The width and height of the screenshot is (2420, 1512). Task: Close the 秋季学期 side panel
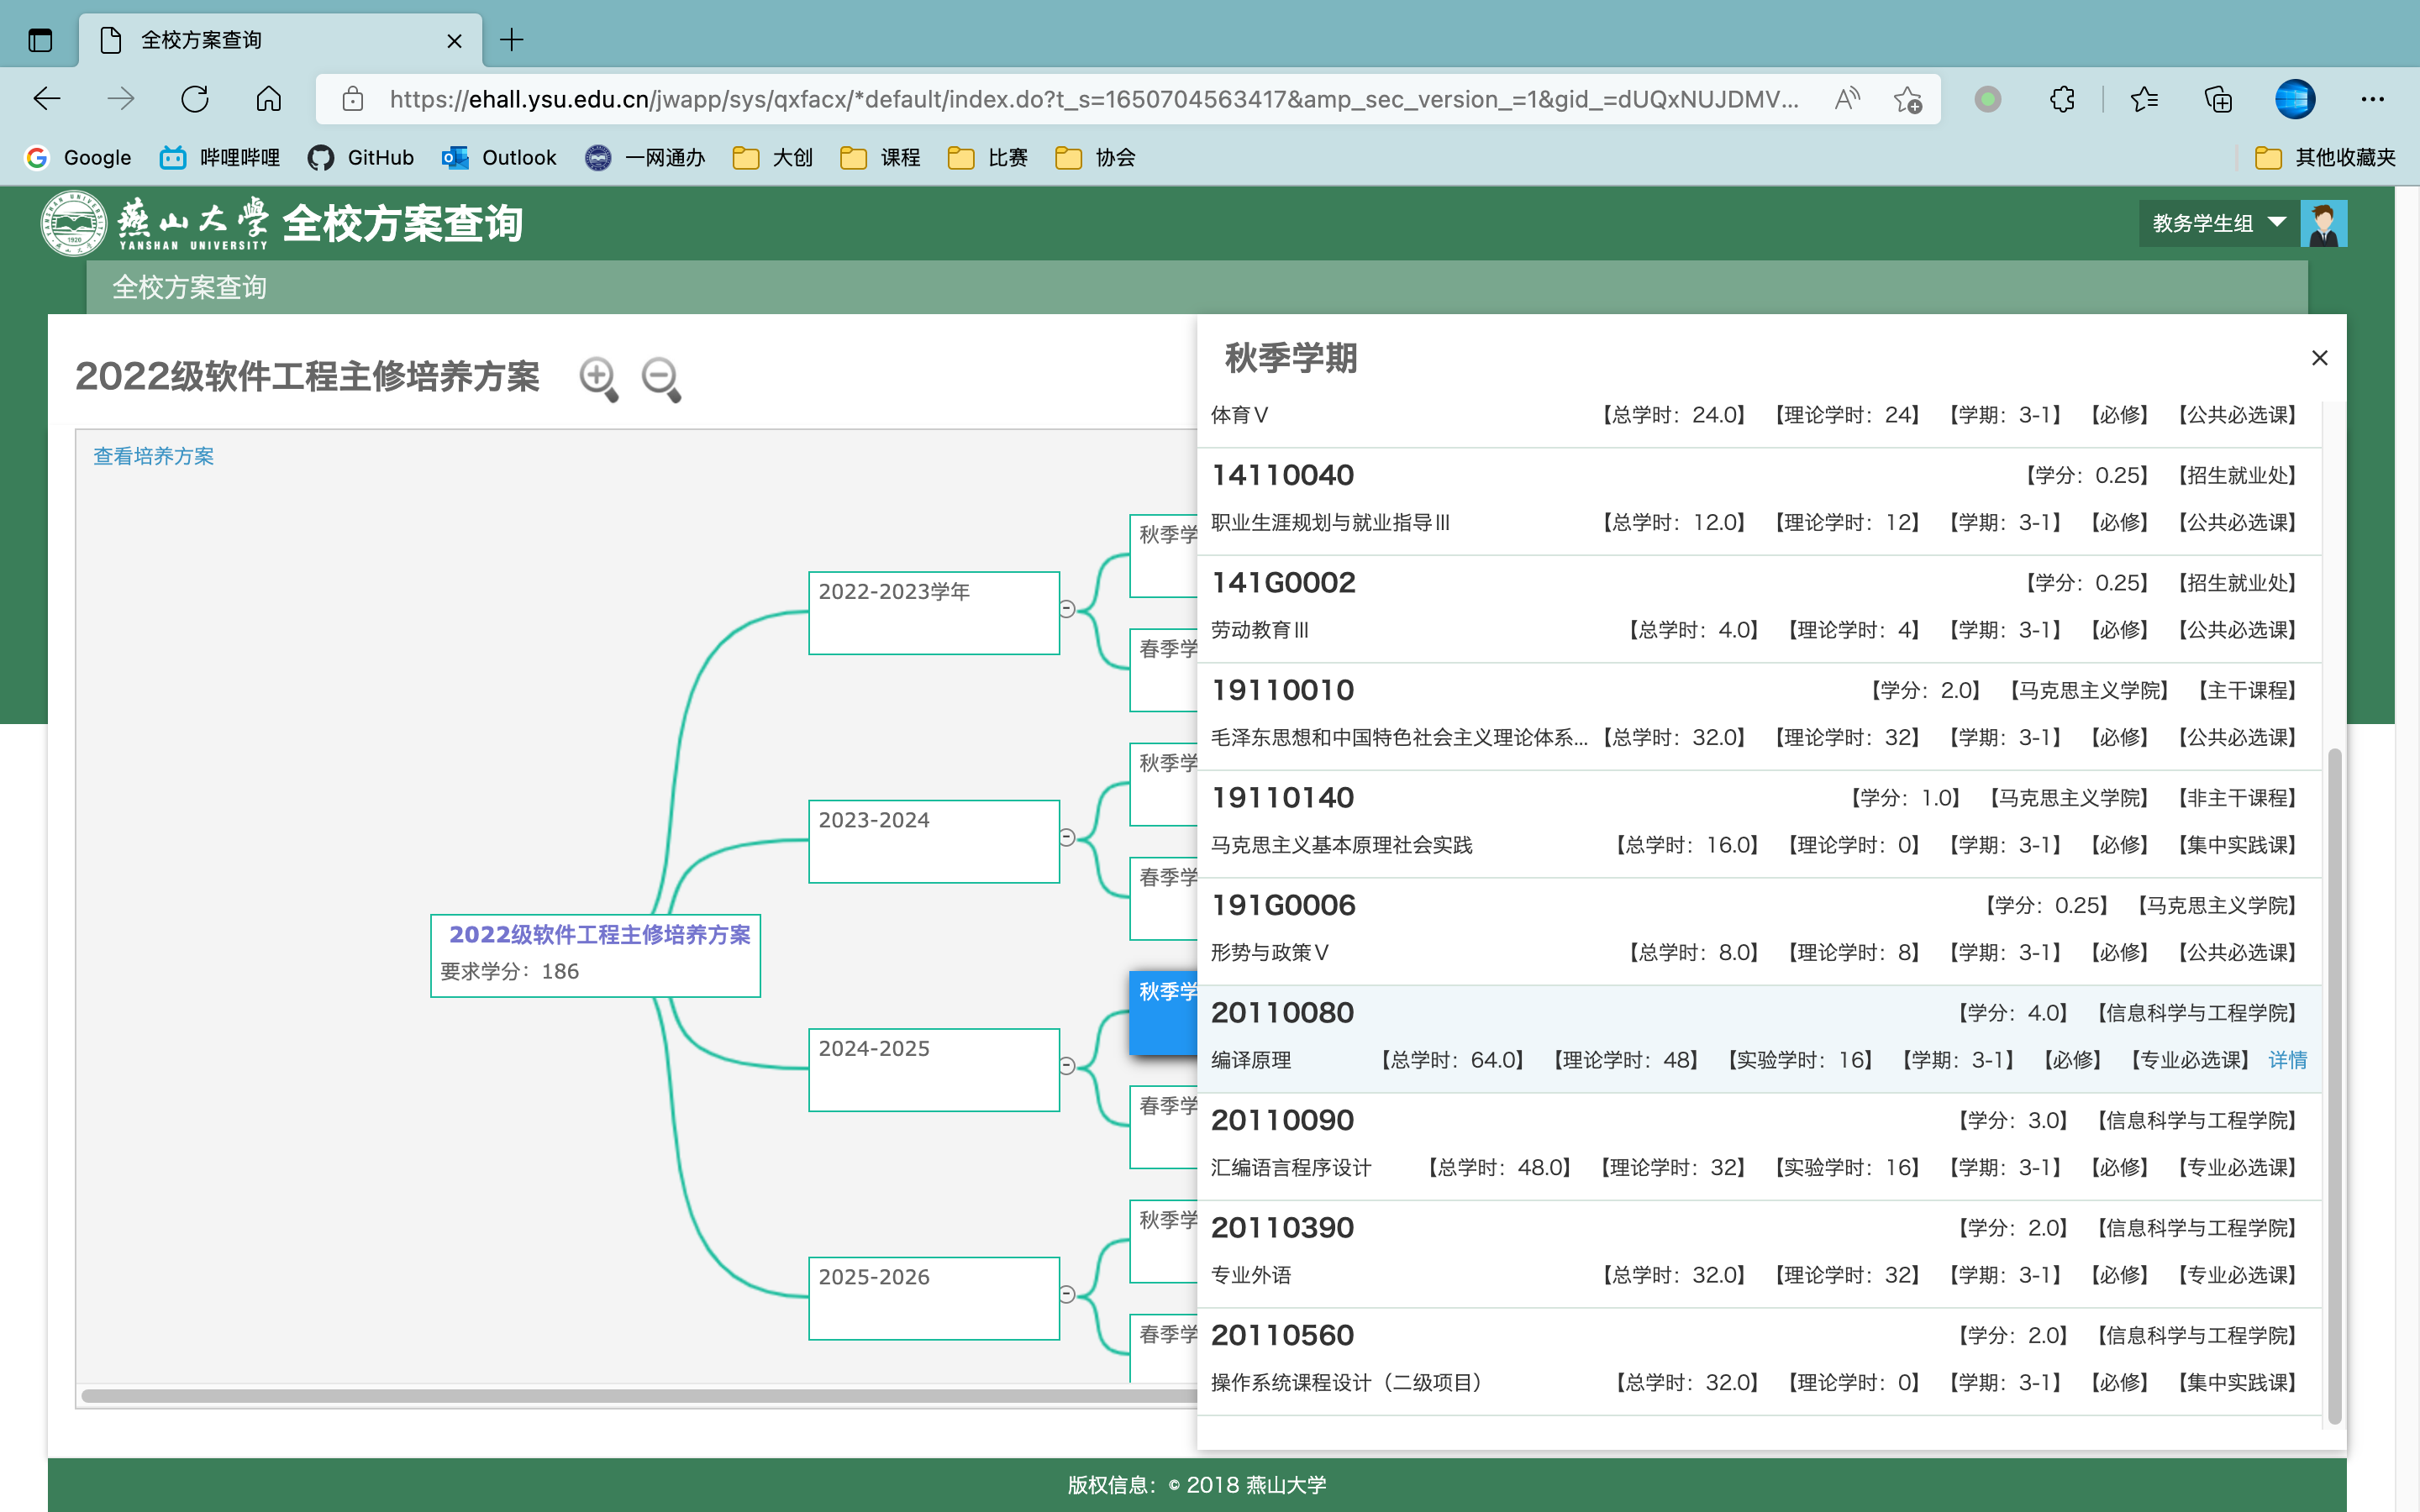2319,358
